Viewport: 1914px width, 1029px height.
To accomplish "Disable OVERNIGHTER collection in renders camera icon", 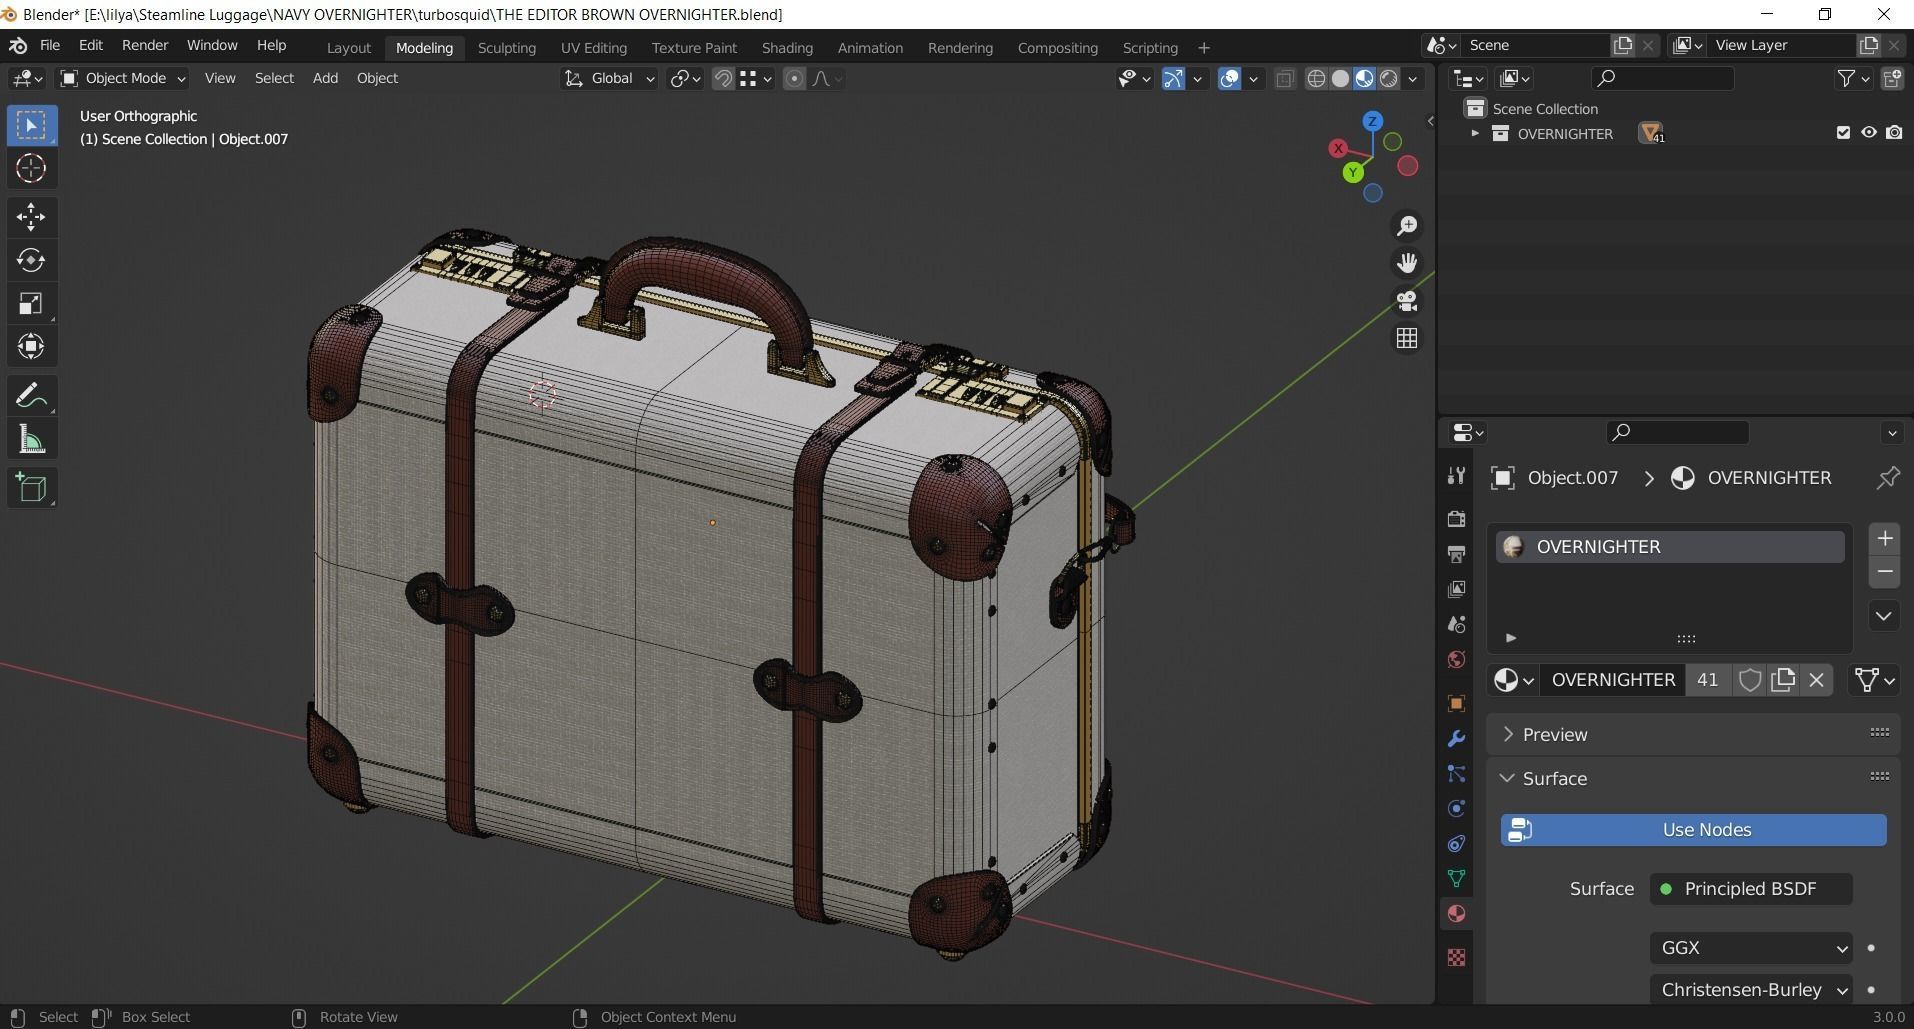I will pyautogui.click(x=1894, y=133).
